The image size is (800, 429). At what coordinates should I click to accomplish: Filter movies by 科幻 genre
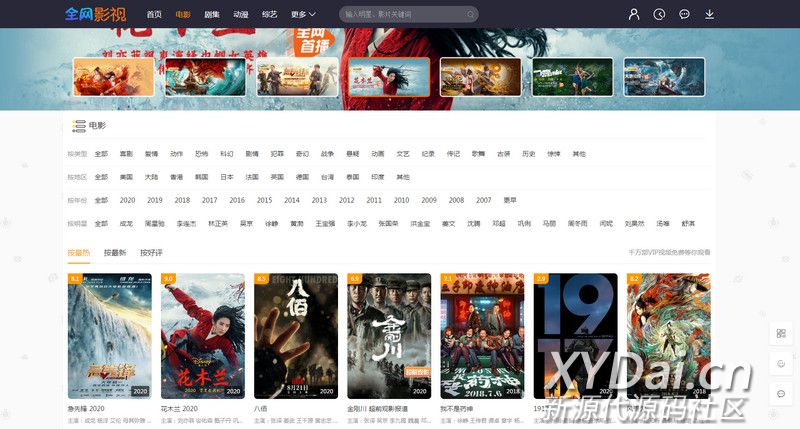click(227, 154)
